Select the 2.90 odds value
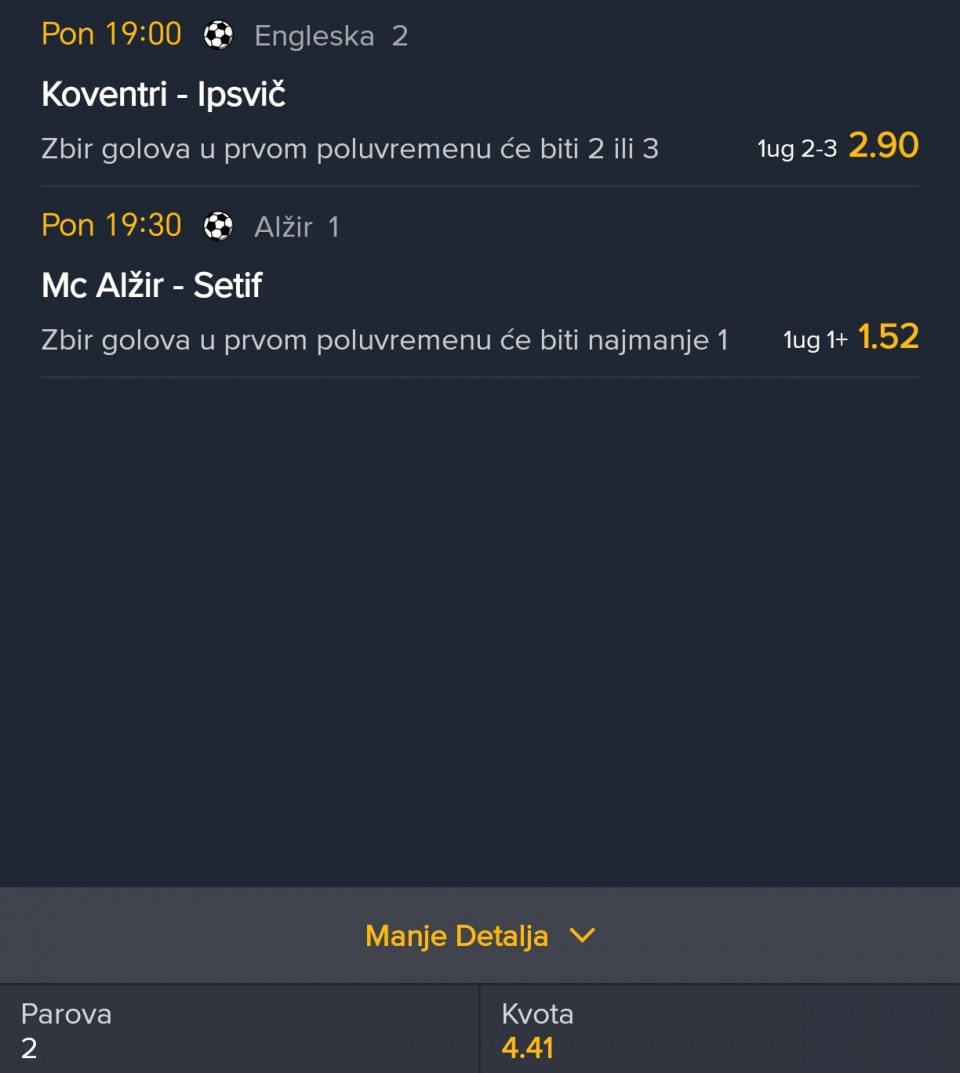The height and width of the screenshot is (1073, 960). tap(883, 146)
